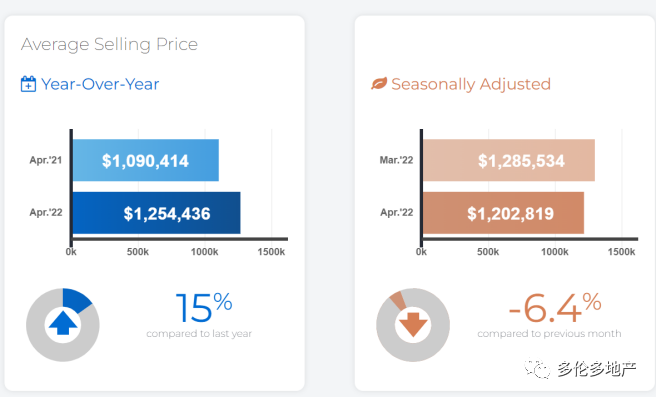This screenshot has width=657, height=397.
Task: Click the 'compared to previous month' caption
Action: (549, 334)
